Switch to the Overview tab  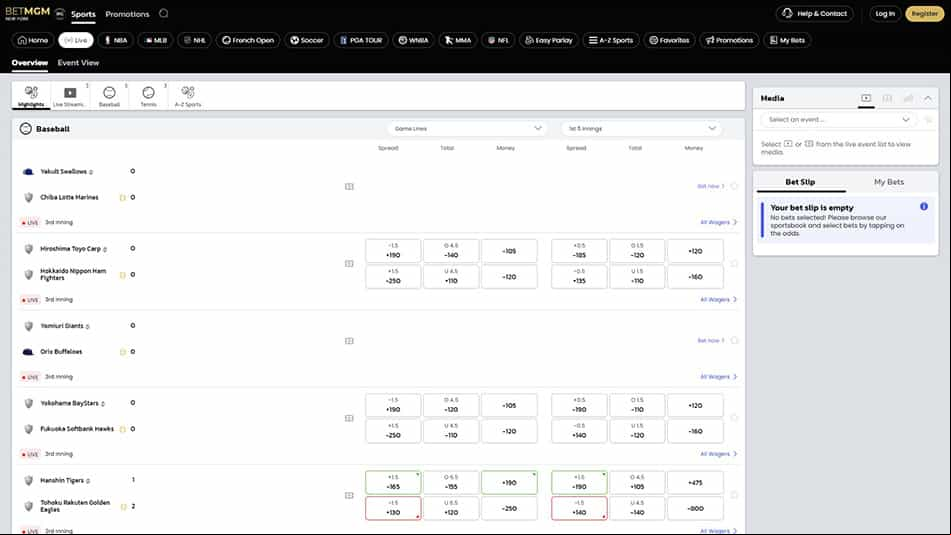coord(30,63)
